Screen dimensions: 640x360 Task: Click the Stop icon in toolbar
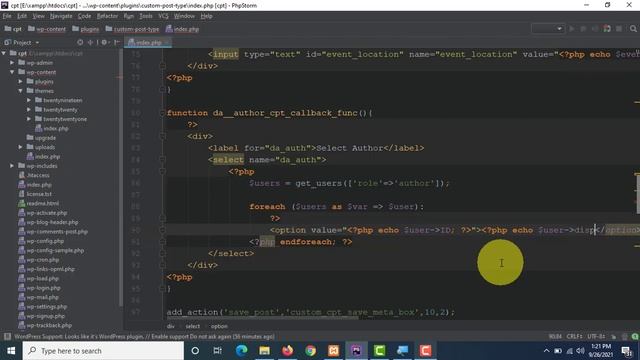(619, 29)
